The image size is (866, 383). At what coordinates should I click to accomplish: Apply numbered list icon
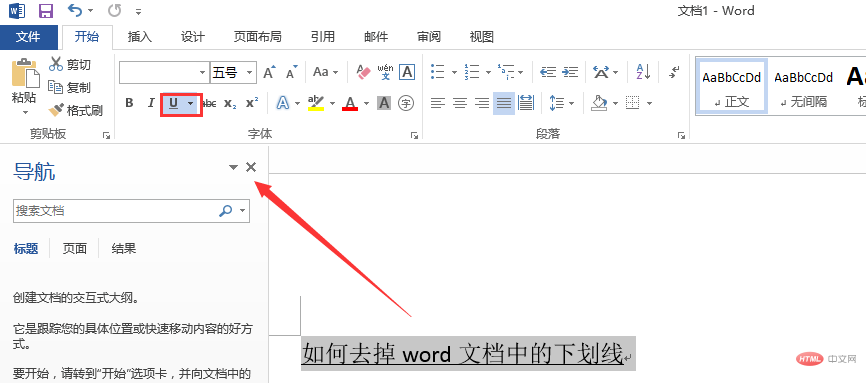click(x=472, y=72)
